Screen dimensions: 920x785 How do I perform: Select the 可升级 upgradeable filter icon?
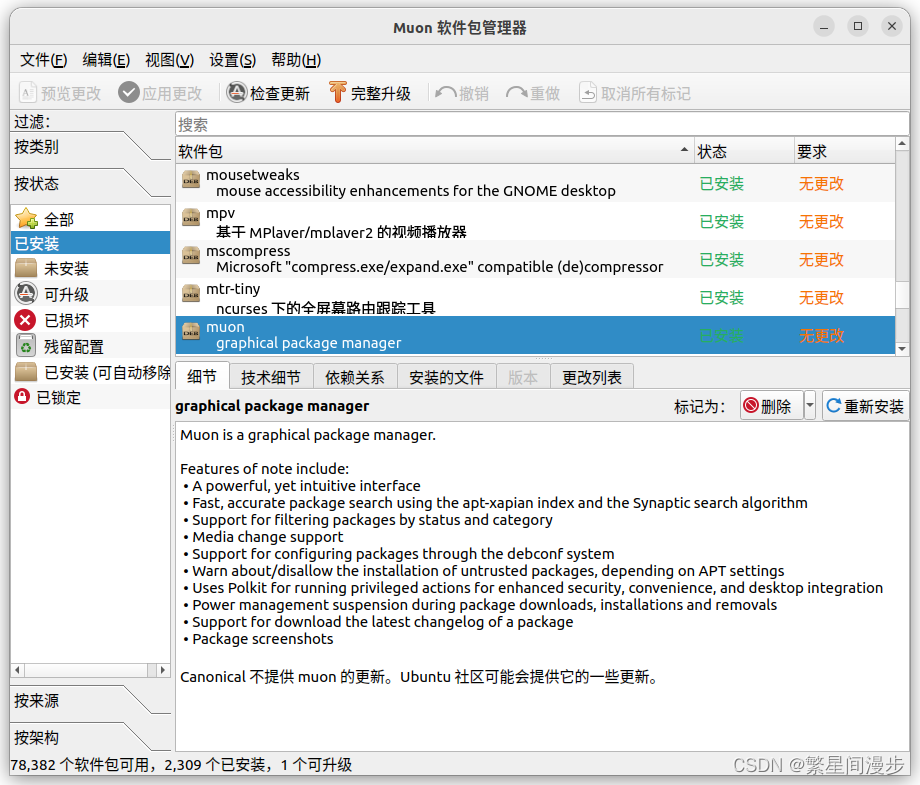[26, 293]
